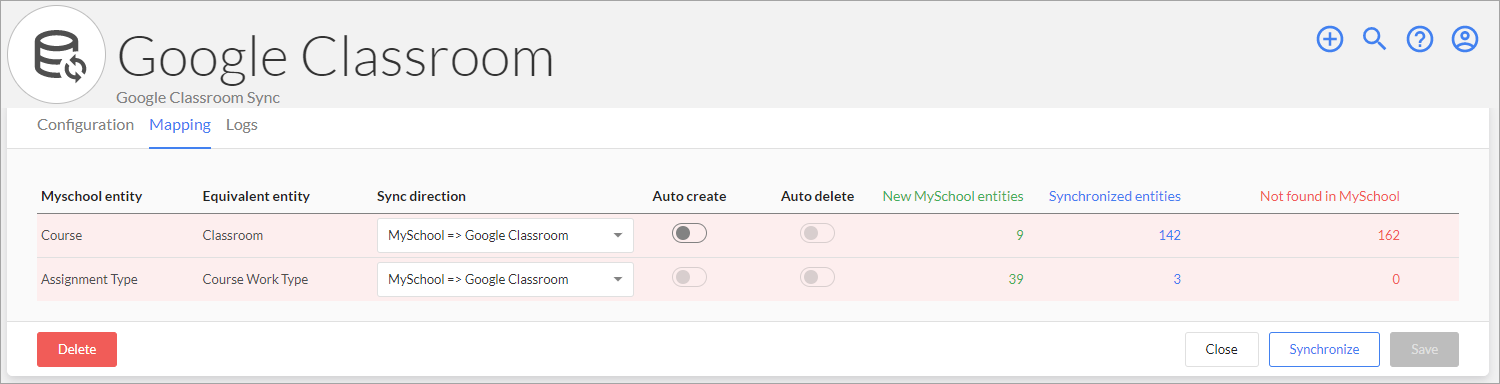
Task: Open the user account profile icon
Action: tap(1465, 39)
